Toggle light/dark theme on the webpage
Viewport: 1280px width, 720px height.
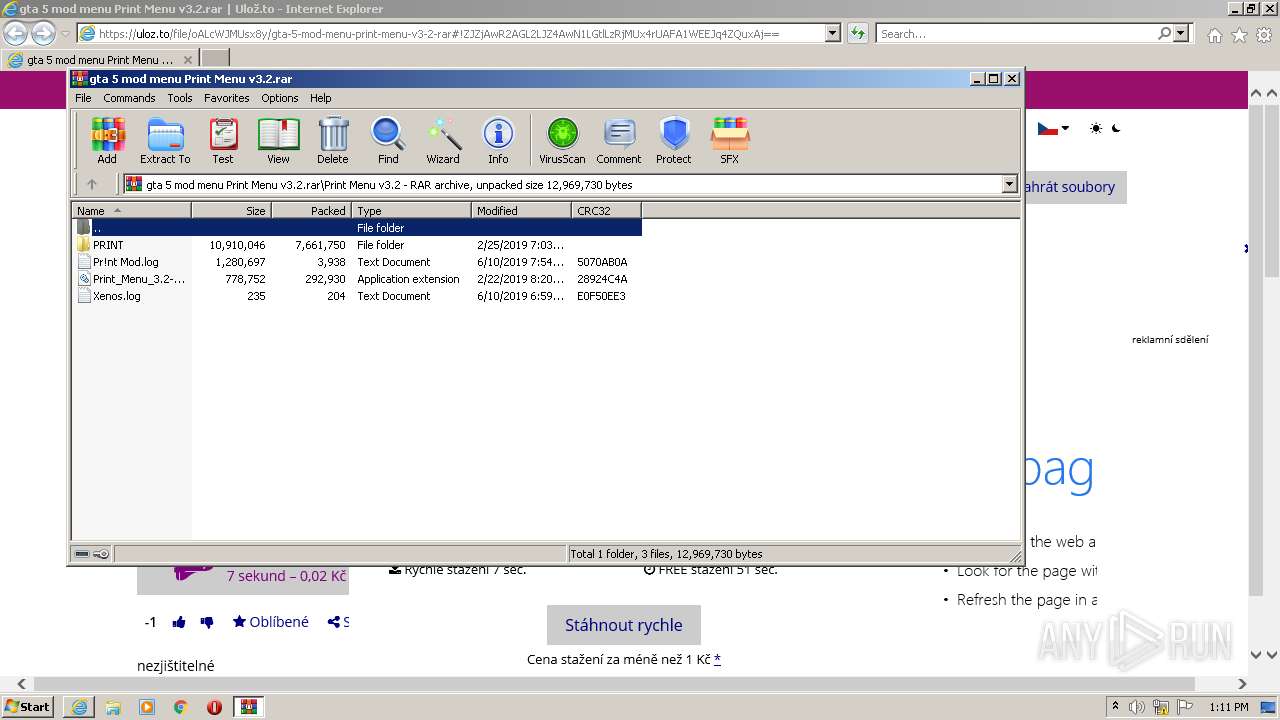[x=1106, y=128]
